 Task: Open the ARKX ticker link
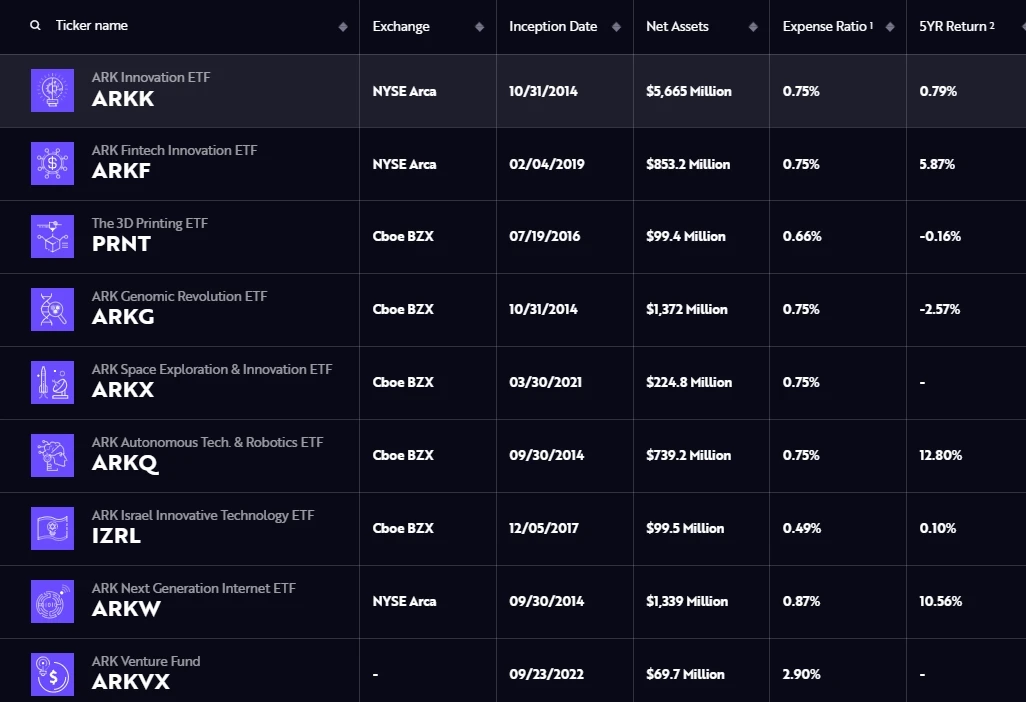(x=123, y=391)
